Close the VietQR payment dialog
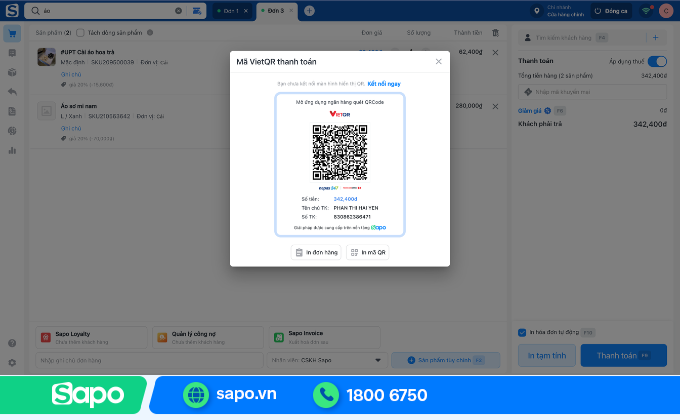680x420 pixels. click(x=438, y=62)
